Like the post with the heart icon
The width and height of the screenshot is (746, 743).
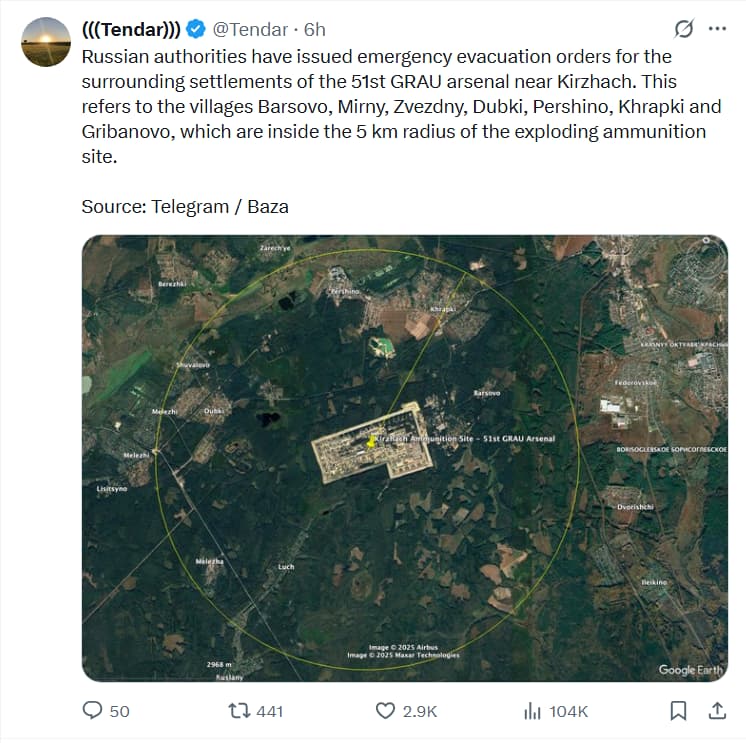385,711
